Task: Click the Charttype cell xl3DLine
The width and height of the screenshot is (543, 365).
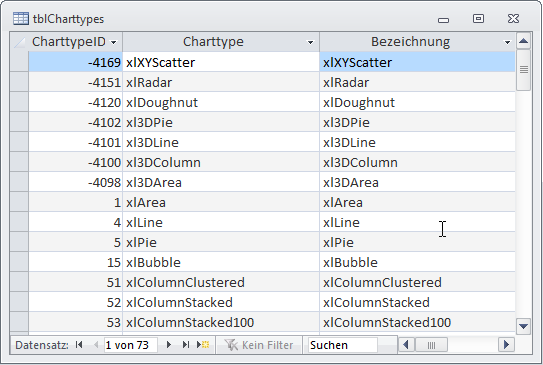Action: (221, 142)
